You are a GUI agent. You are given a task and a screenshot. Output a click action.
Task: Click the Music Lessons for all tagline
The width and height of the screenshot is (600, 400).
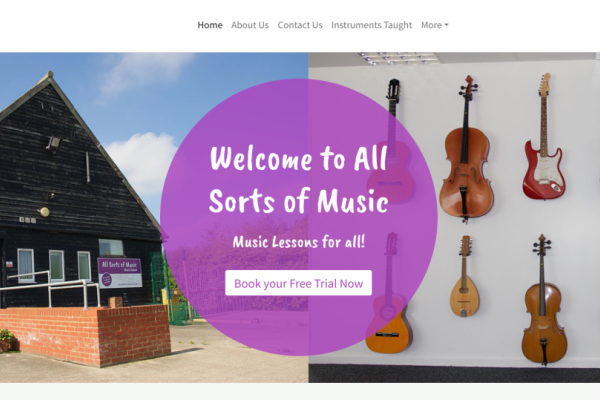[298, 242]
